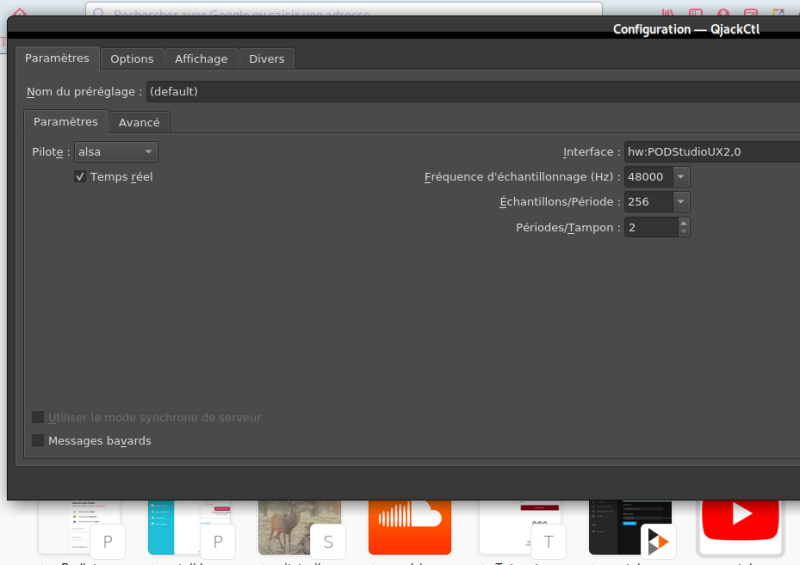Click the Nom du préréglage label
This screenshot has width=800, height=565.
[x=84, y=92]
